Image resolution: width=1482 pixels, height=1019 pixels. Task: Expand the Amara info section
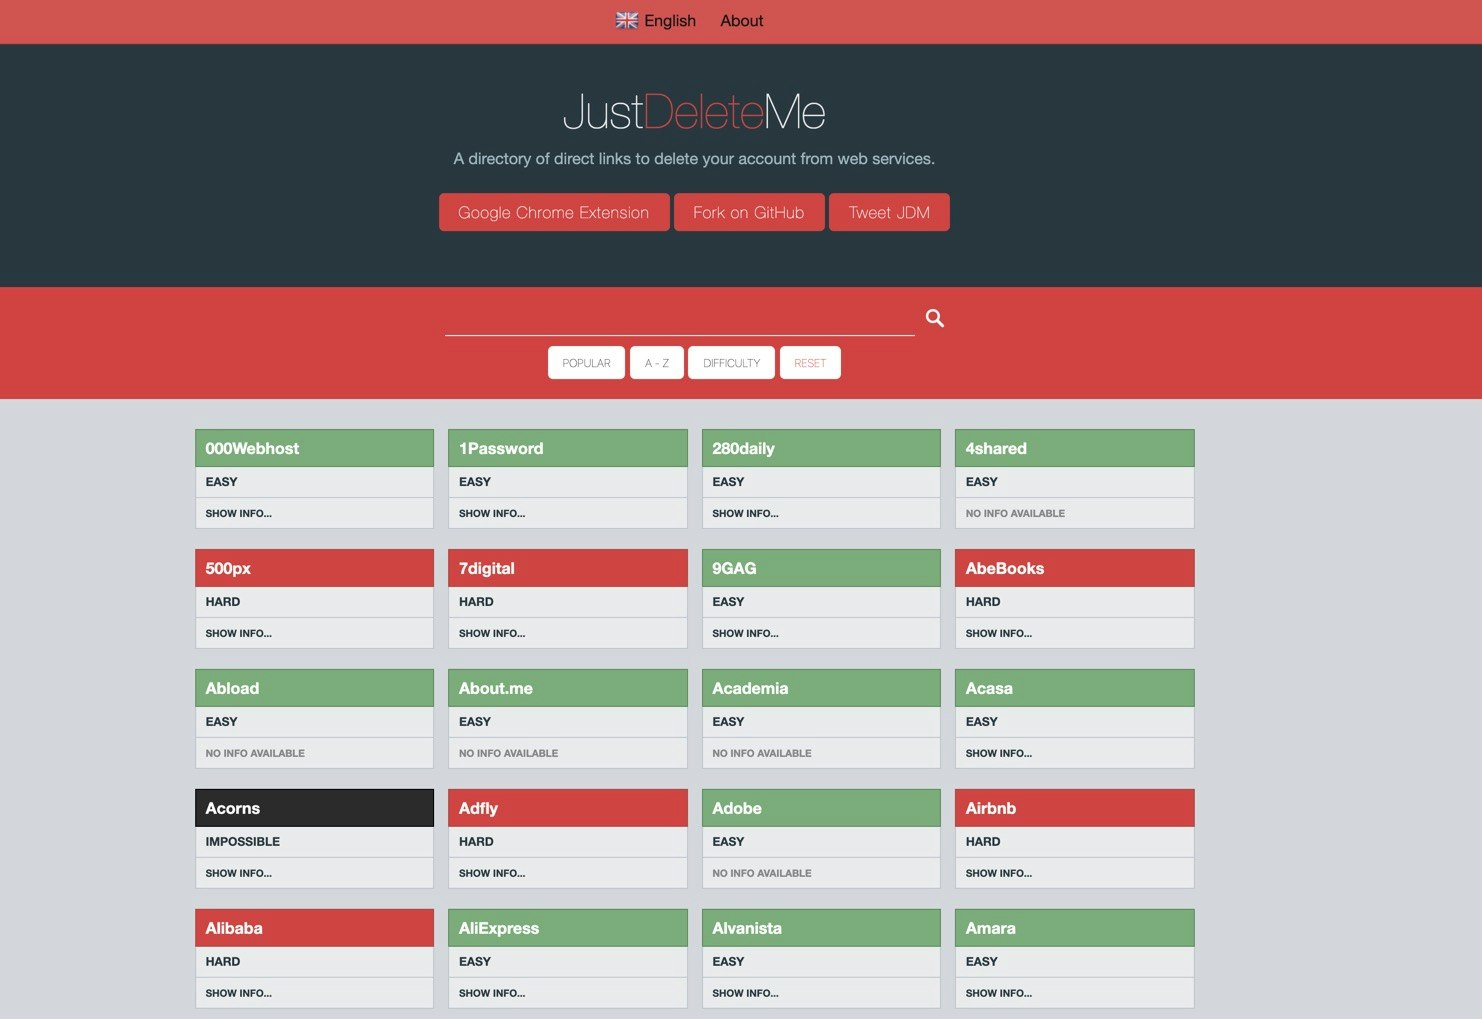point(998,992)
